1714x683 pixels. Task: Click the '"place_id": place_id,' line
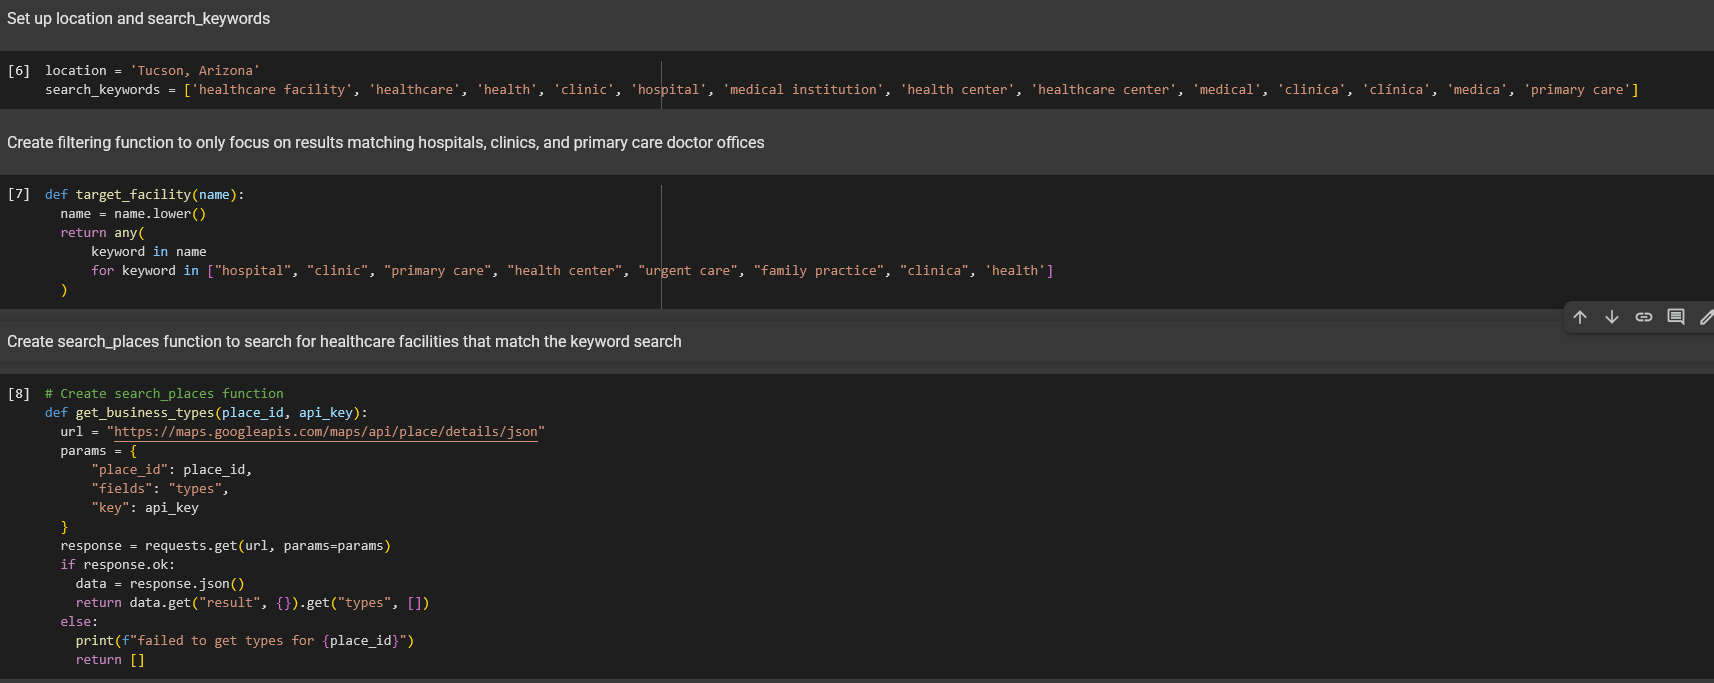tap(171, 470)
